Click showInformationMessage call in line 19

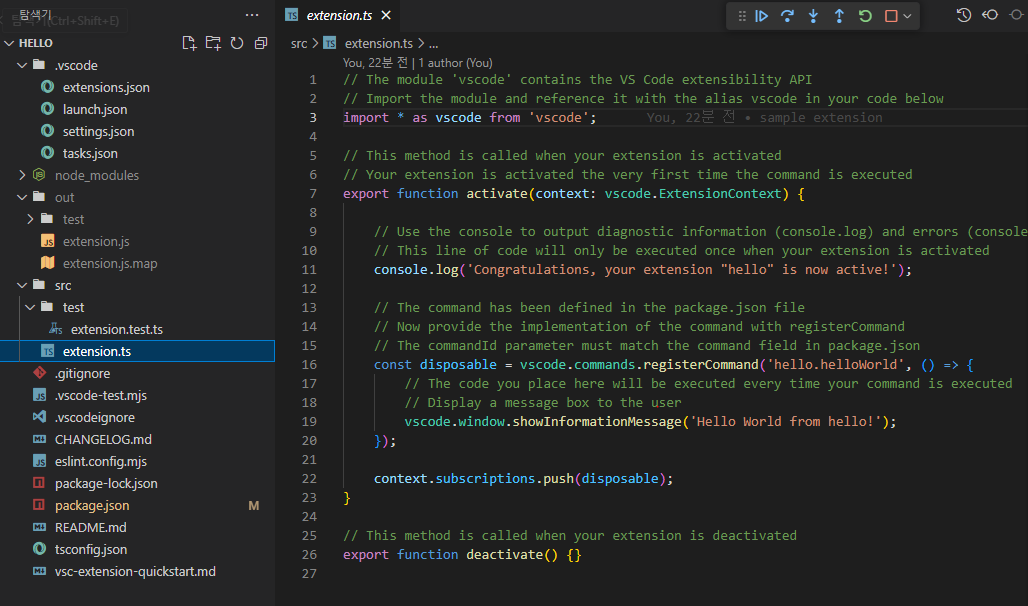[x=597, y=422]
